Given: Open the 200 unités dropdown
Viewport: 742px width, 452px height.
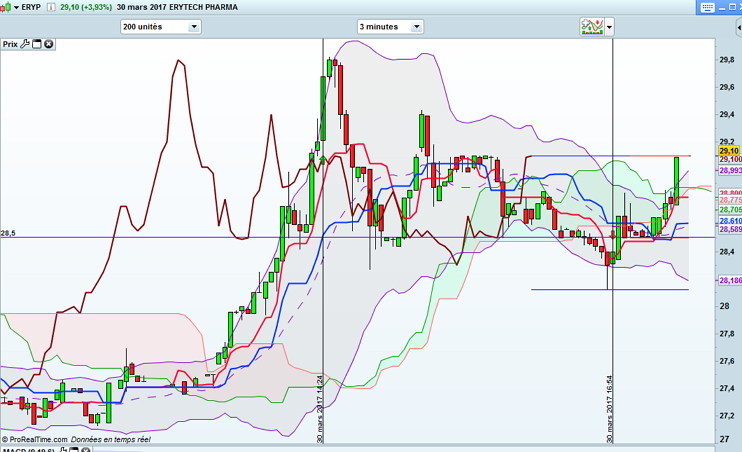Looking at the screenshot, I should pos(161,27).
